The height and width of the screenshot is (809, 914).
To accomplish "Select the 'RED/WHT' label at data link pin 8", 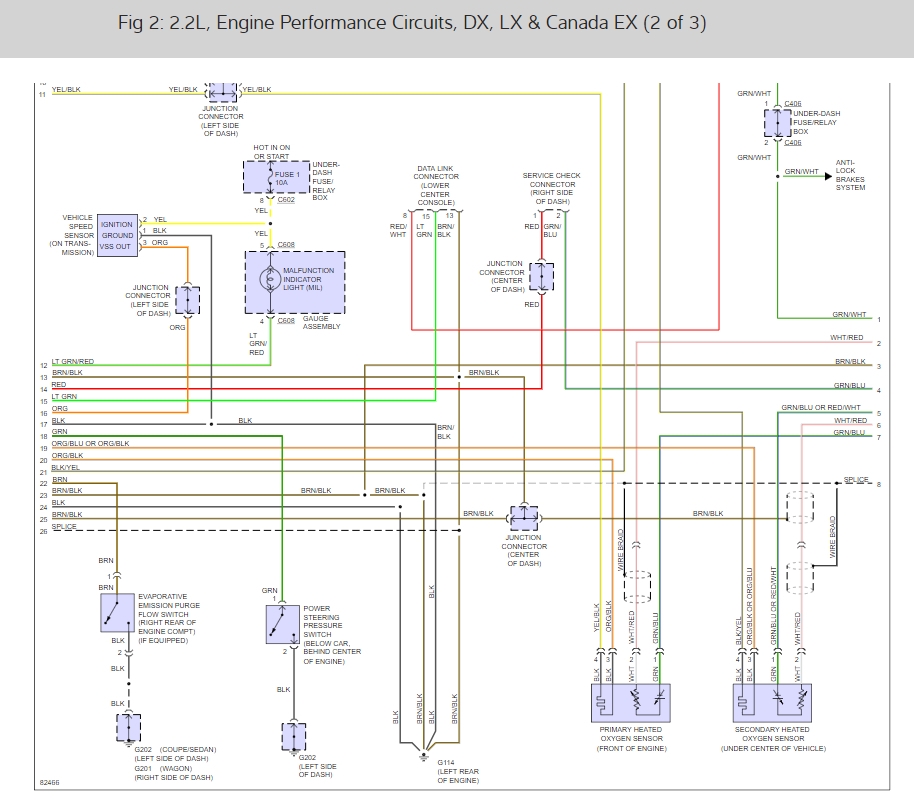I will pyautogui.click(x=398, y=230).
